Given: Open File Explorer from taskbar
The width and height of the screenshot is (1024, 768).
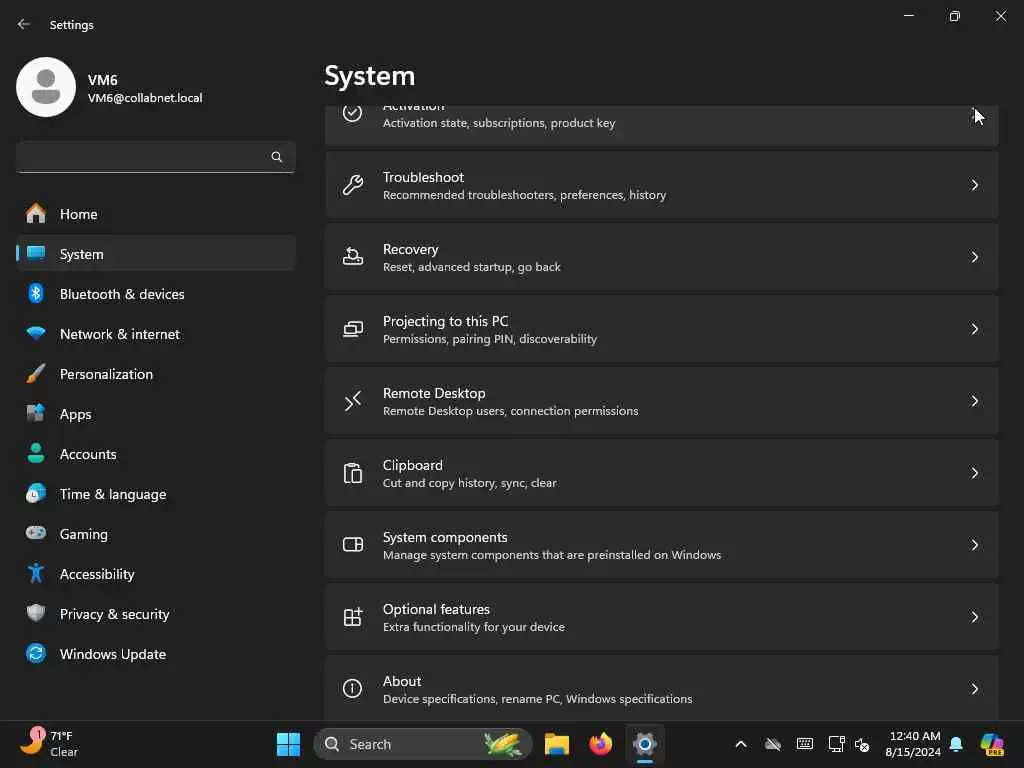Looking at the screenshot, I should tap(556, 744).
